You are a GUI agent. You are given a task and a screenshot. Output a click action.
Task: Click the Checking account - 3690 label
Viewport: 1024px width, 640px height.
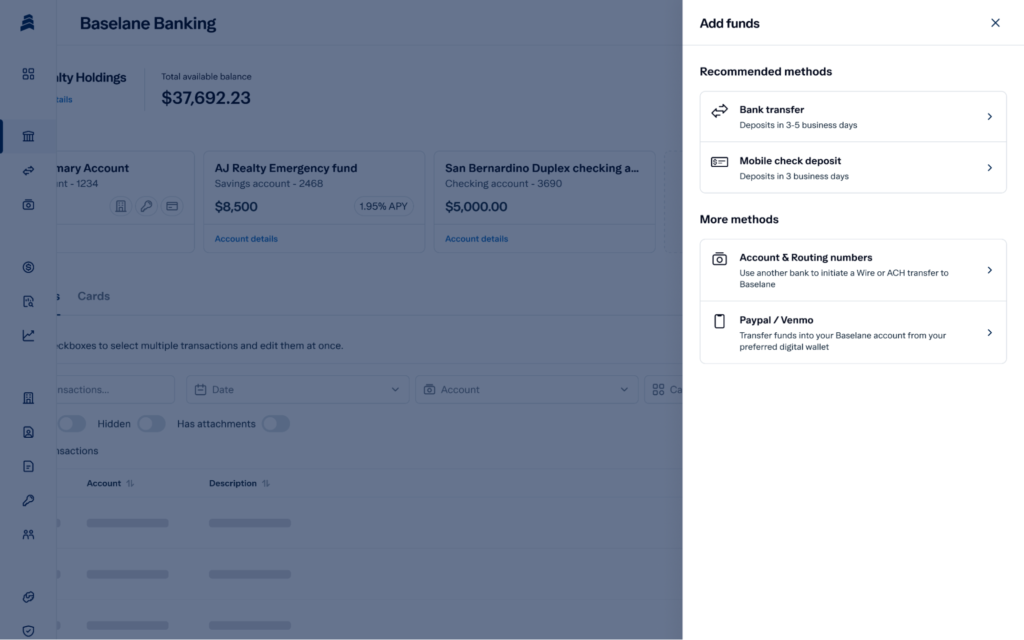coord(504,184)
